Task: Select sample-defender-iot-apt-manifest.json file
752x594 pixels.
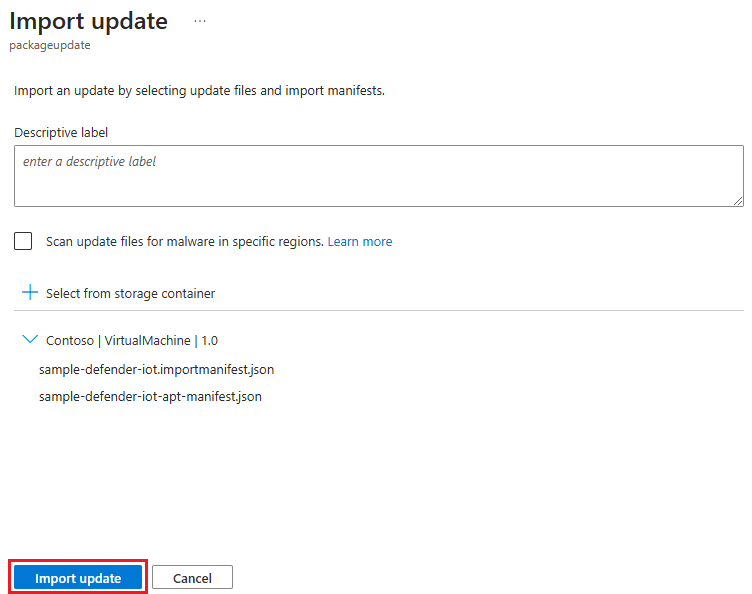Action: [x=150, y=396]
